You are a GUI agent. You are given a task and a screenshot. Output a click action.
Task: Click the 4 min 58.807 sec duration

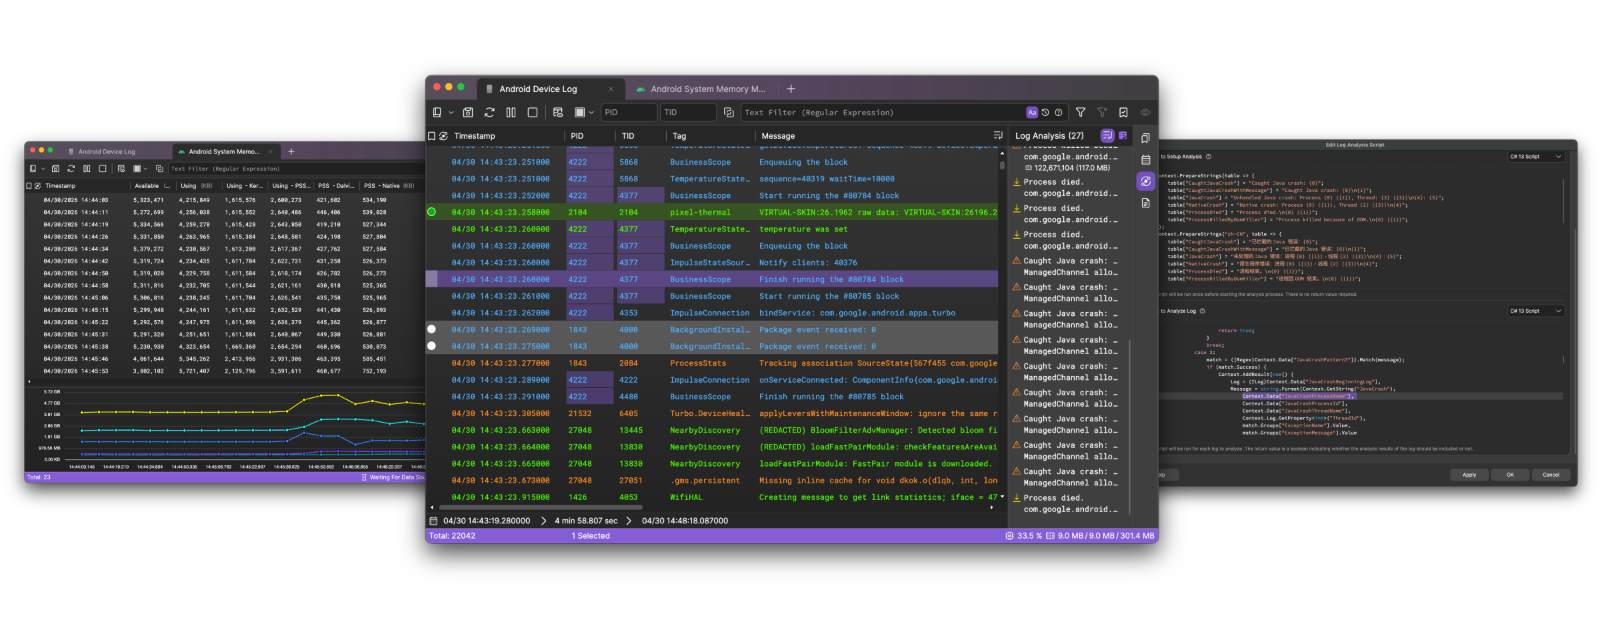[x=586, y=521]
